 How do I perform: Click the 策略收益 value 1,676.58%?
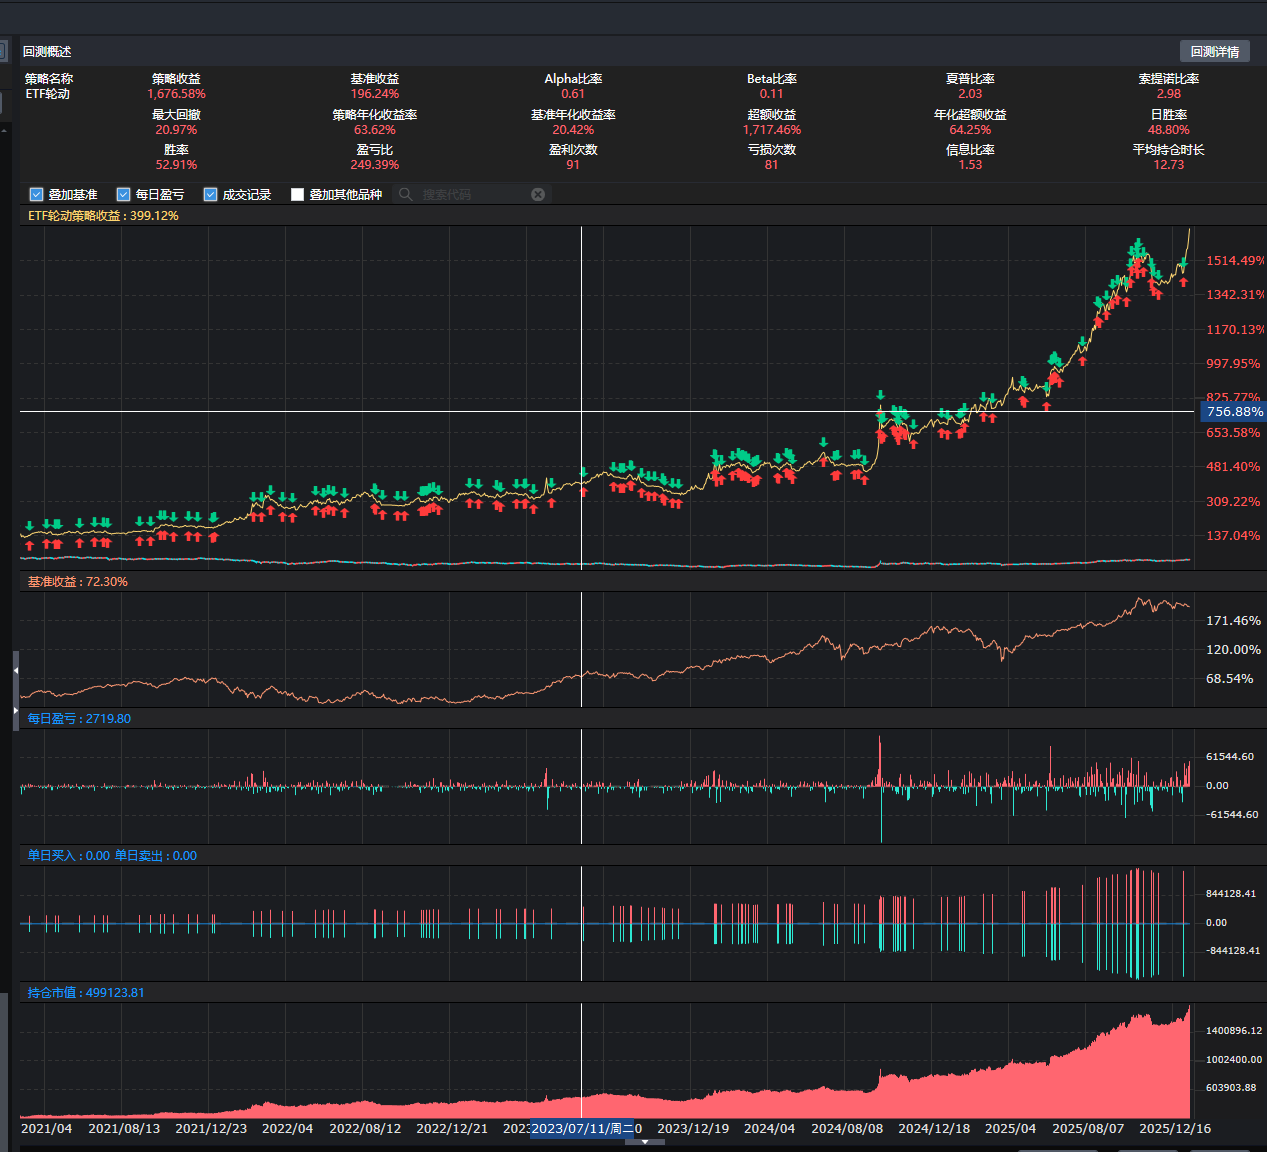pyautogui.click(x=176, y=94)
